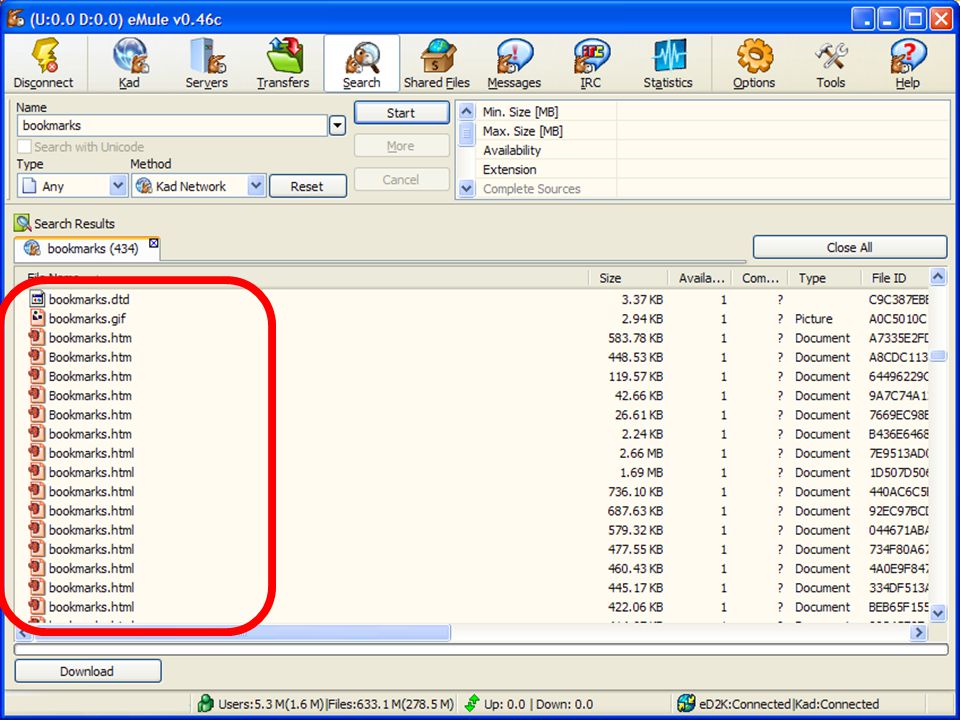Sort results by the Availa... column header
Viewport: 960px width, 720px height.
pyautogui.click(x=702, y=278)
